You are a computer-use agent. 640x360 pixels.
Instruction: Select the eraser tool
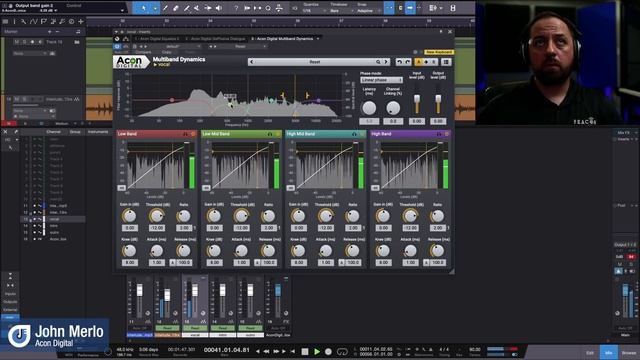176,8
